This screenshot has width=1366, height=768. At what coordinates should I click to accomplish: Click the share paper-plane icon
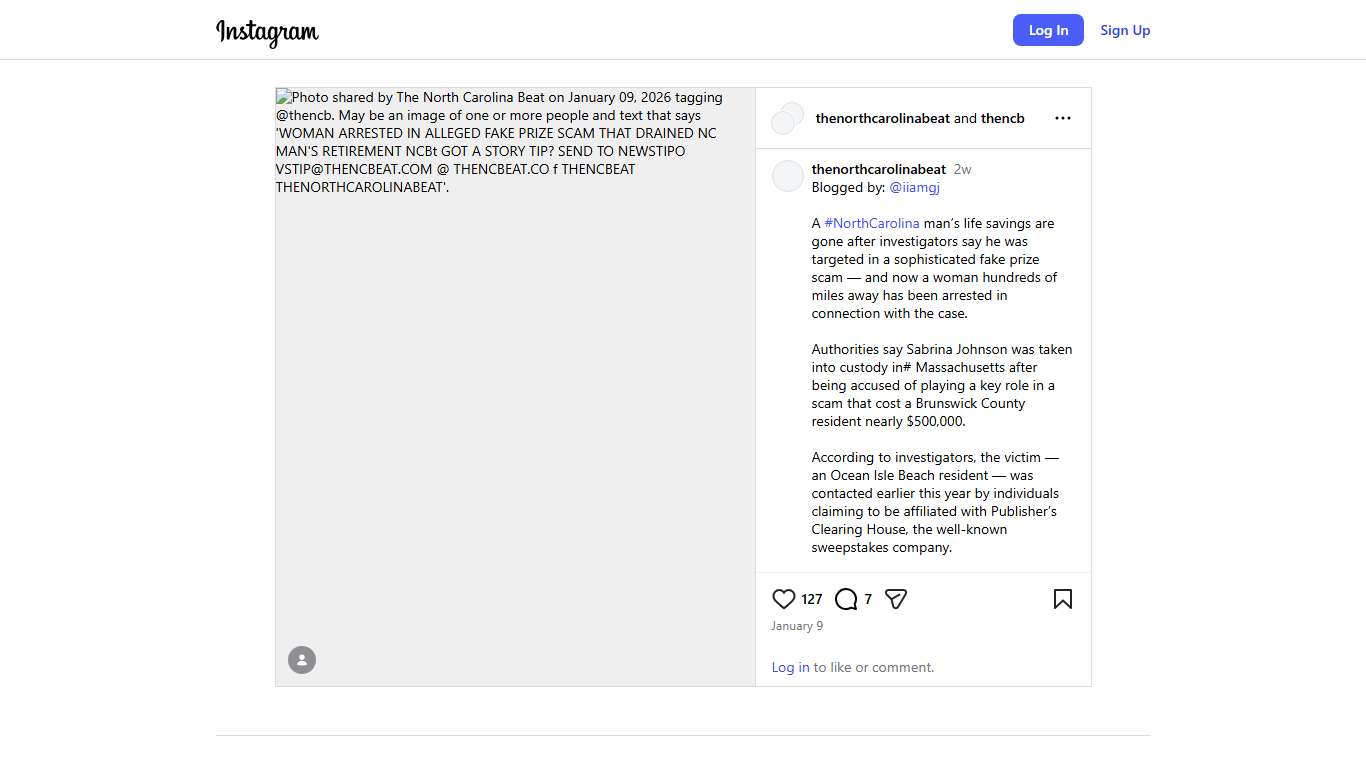(x=896, y=599)
